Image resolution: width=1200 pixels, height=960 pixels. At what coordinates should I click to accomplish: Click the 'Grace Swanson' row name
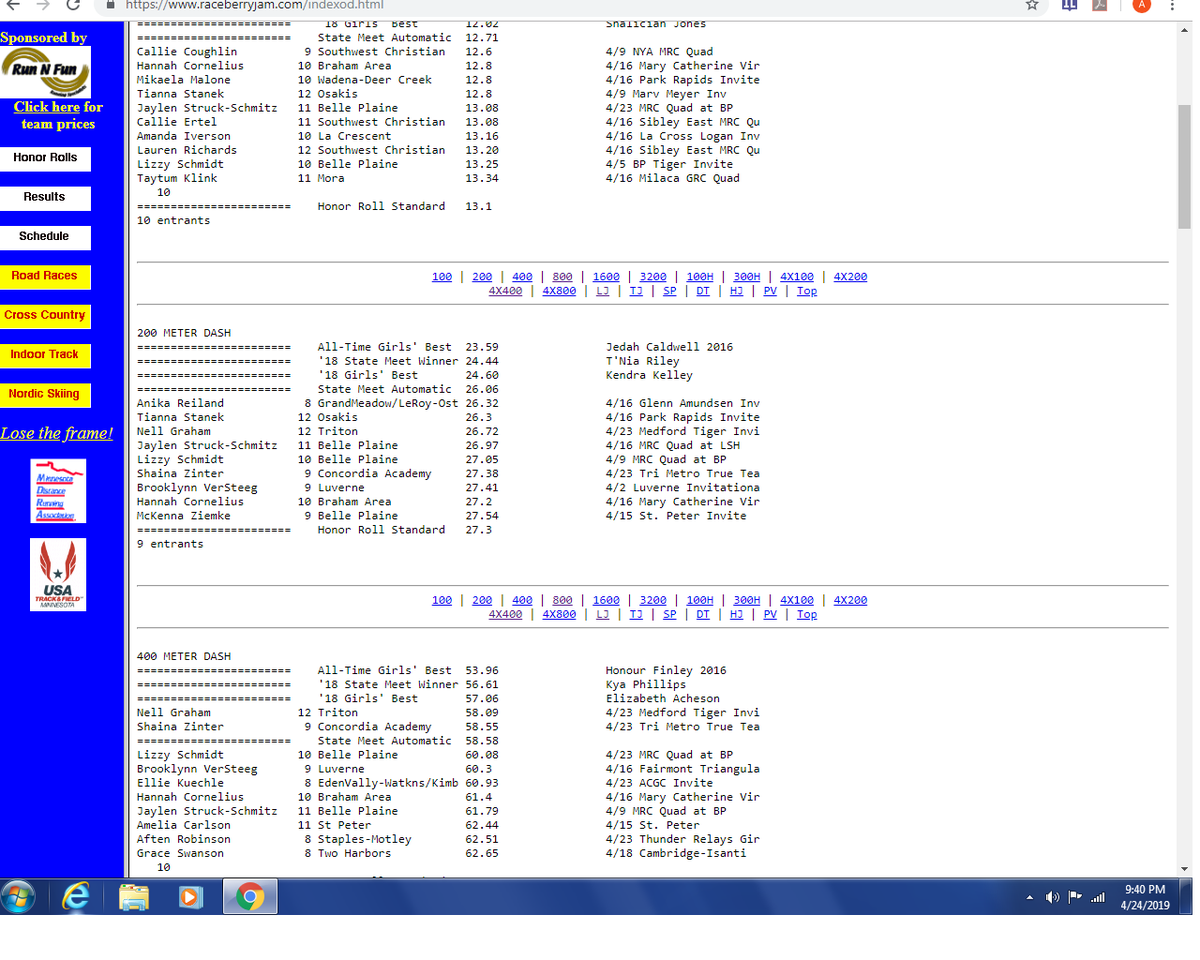[x=180, y=854]
